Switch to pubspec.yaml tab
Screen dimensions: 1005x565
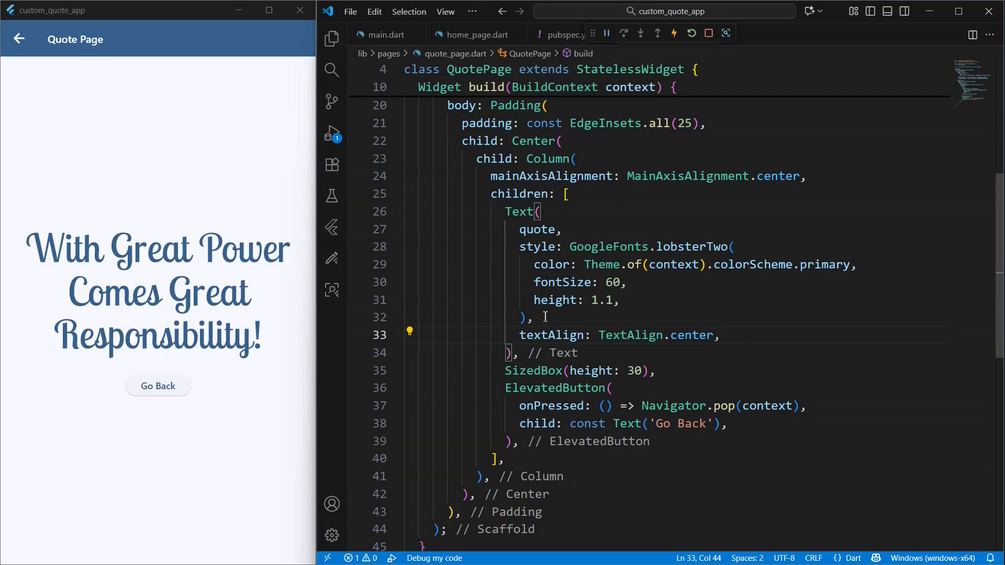coord(560,35)
